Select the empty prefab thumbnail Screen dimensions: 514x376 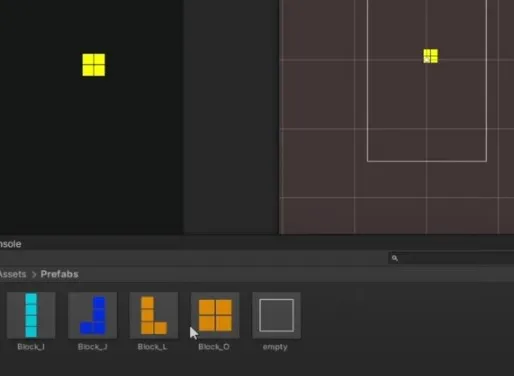coord(276,315)
